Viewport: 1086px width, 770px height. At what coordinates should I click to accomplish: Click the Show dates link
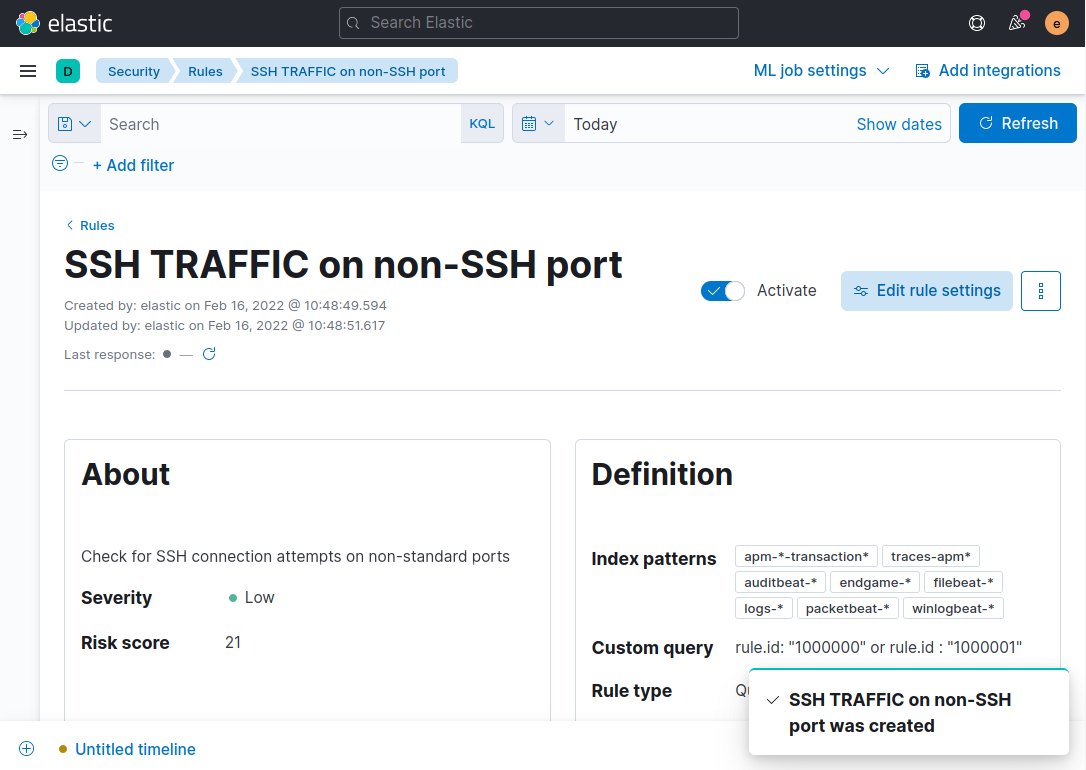pyautogui.click(x=899, y=124)
